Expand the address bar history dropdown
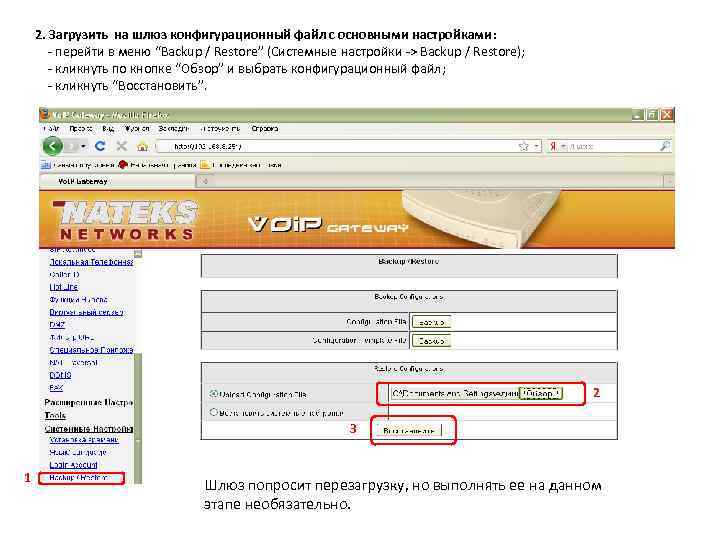Viewport: 720px width, 540px height. tap(536, 146)
